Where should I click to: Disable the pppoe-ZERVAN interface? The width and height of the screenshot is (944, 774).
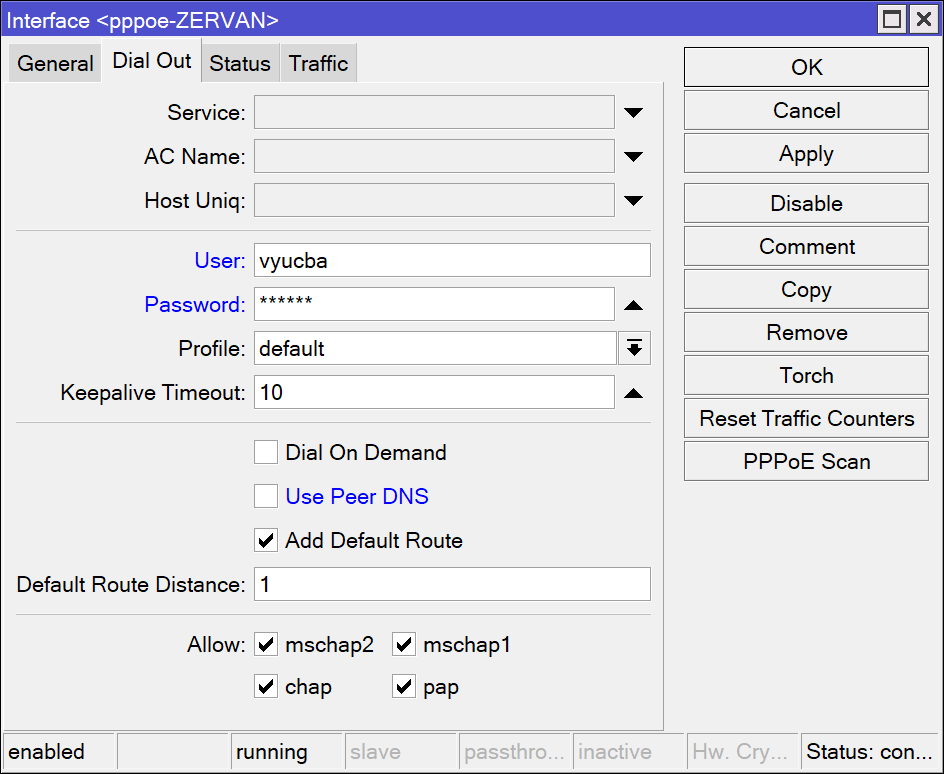805,203
